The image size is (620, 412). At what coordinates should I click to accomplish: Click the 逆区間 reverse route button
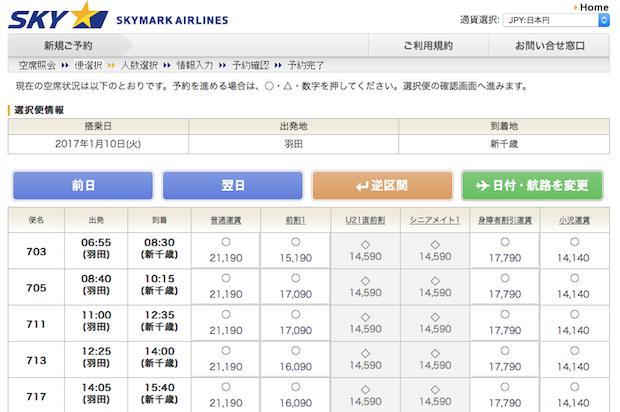(381, 186)
